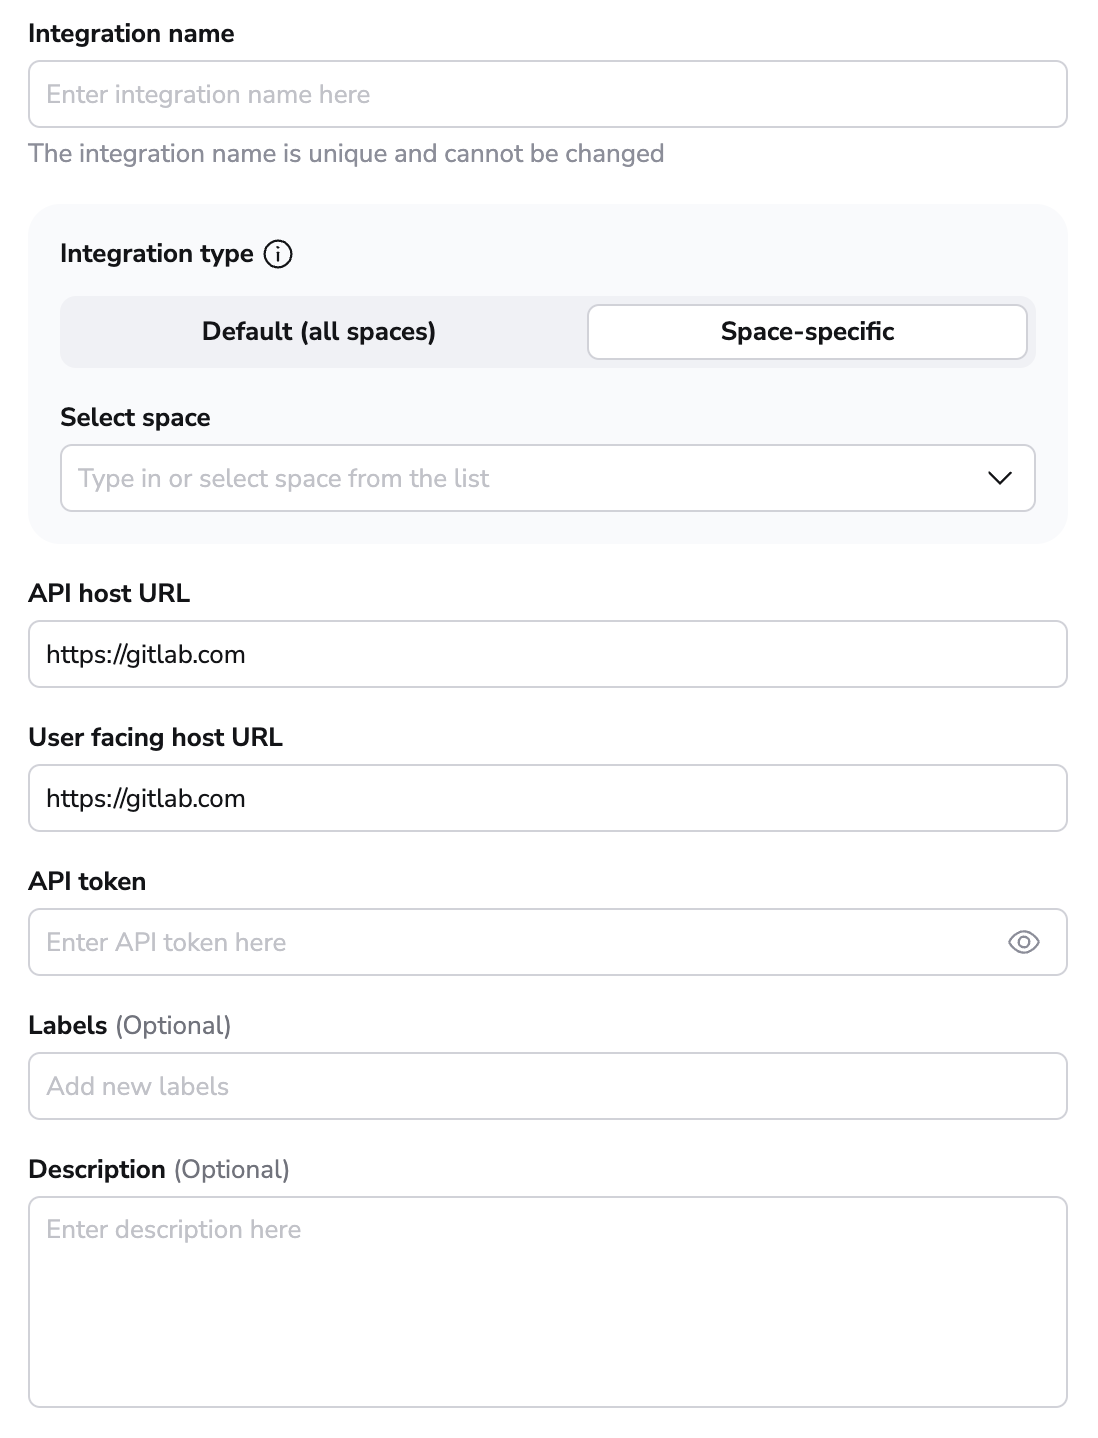Click the Integration name heading
This screenshot has width=1098, height=1438.
131,33
